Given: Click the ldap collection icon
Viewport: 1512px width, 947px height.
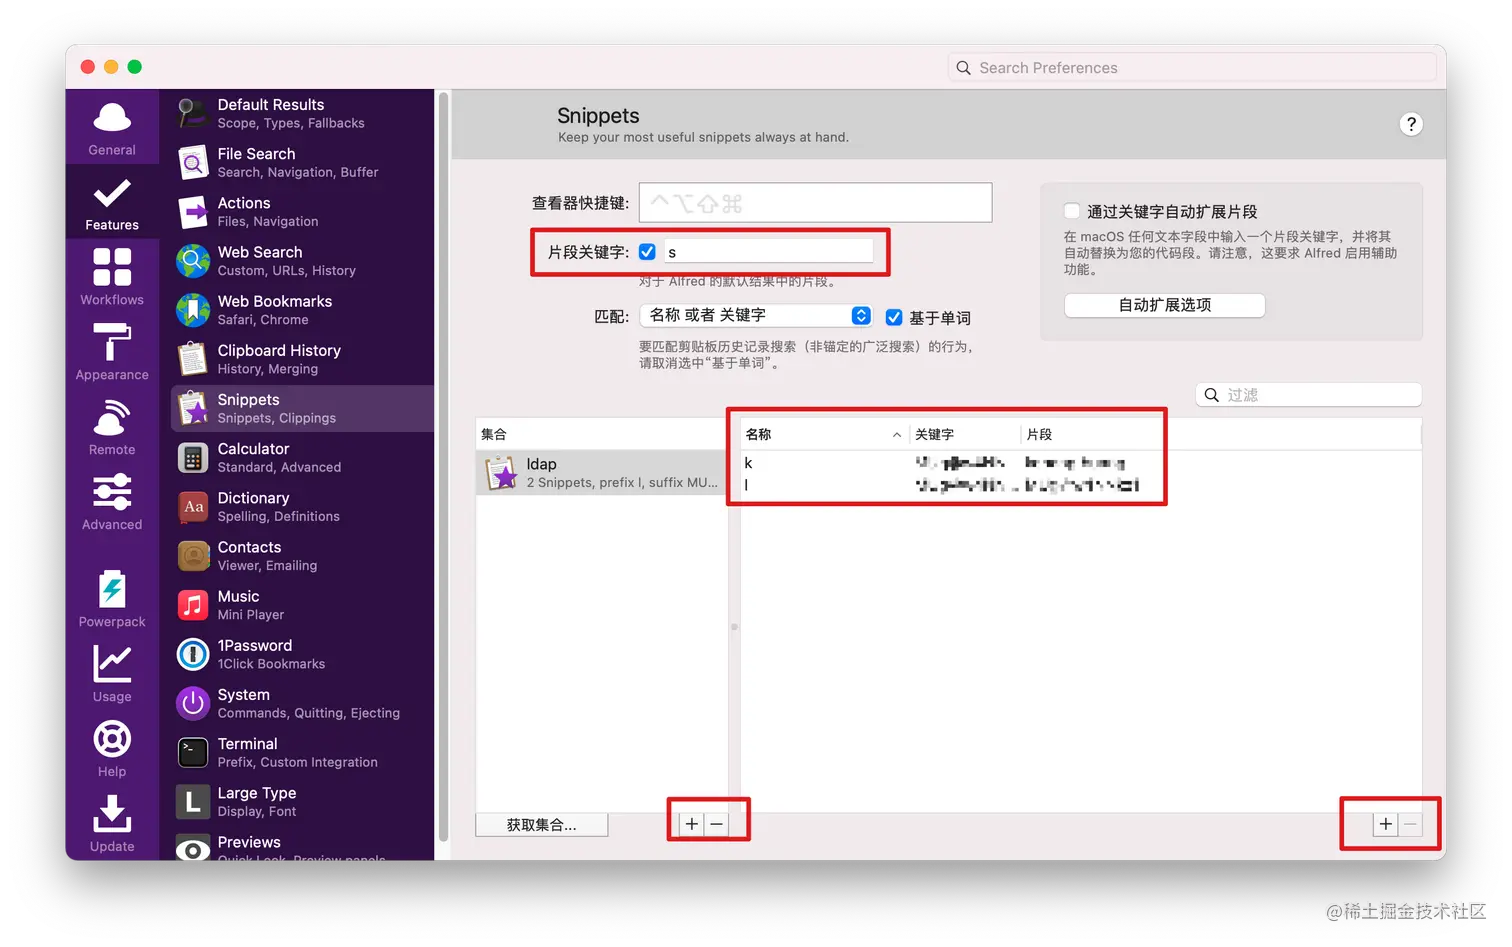Looking at the screenshot, I should click(500, 473).
